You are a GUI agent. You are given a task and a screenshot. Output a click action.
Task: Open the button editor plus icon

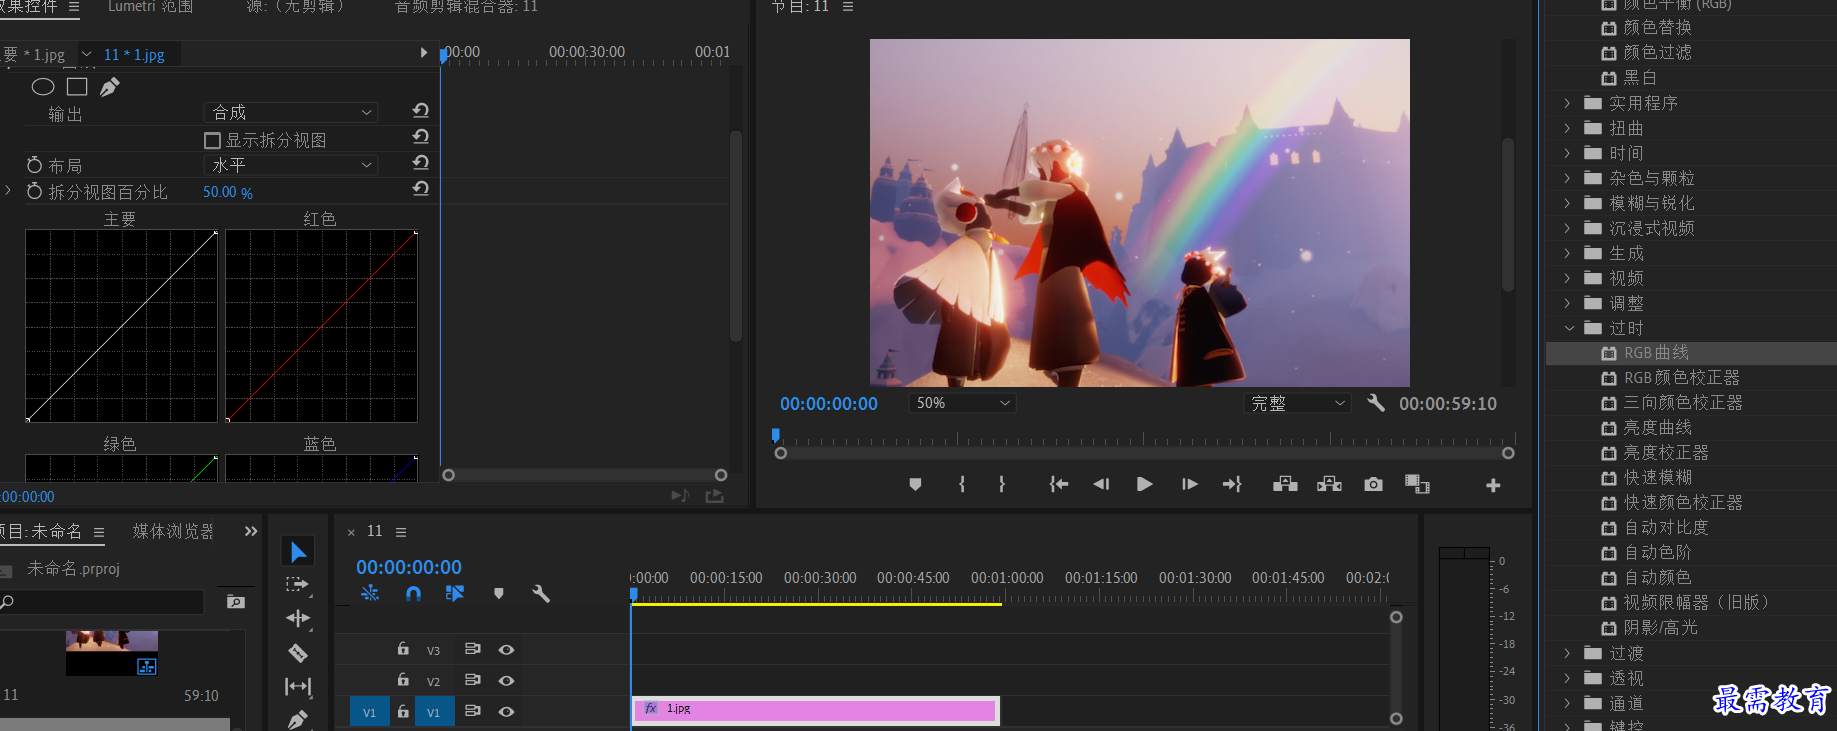1493,485
